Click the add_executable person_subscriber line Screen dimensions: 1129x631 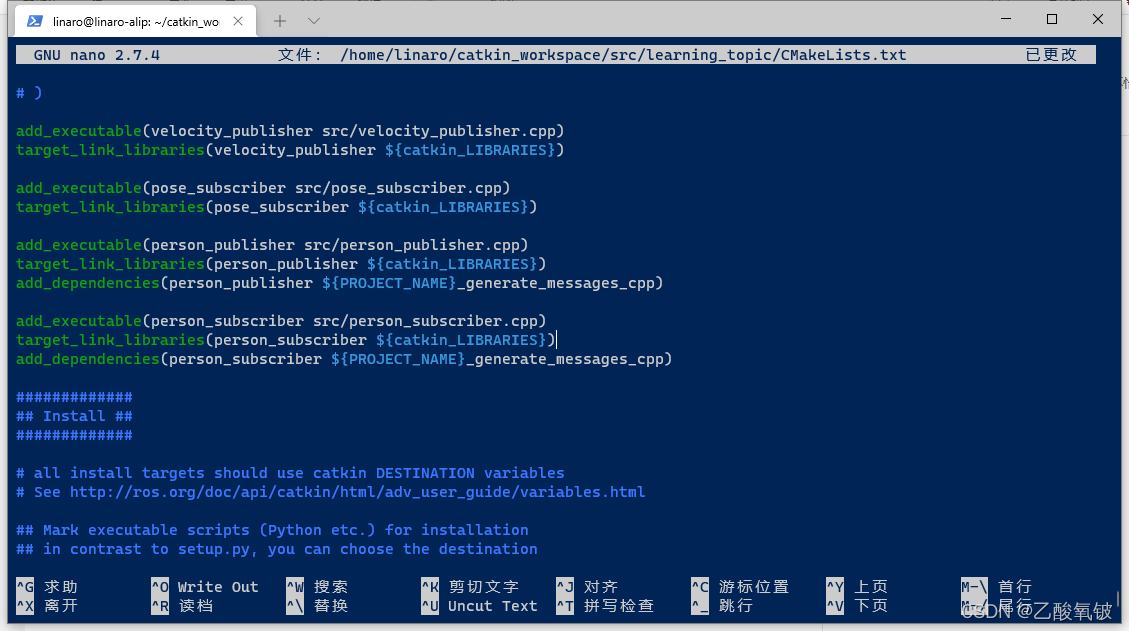pyautogui.click(x=282, y=321)
